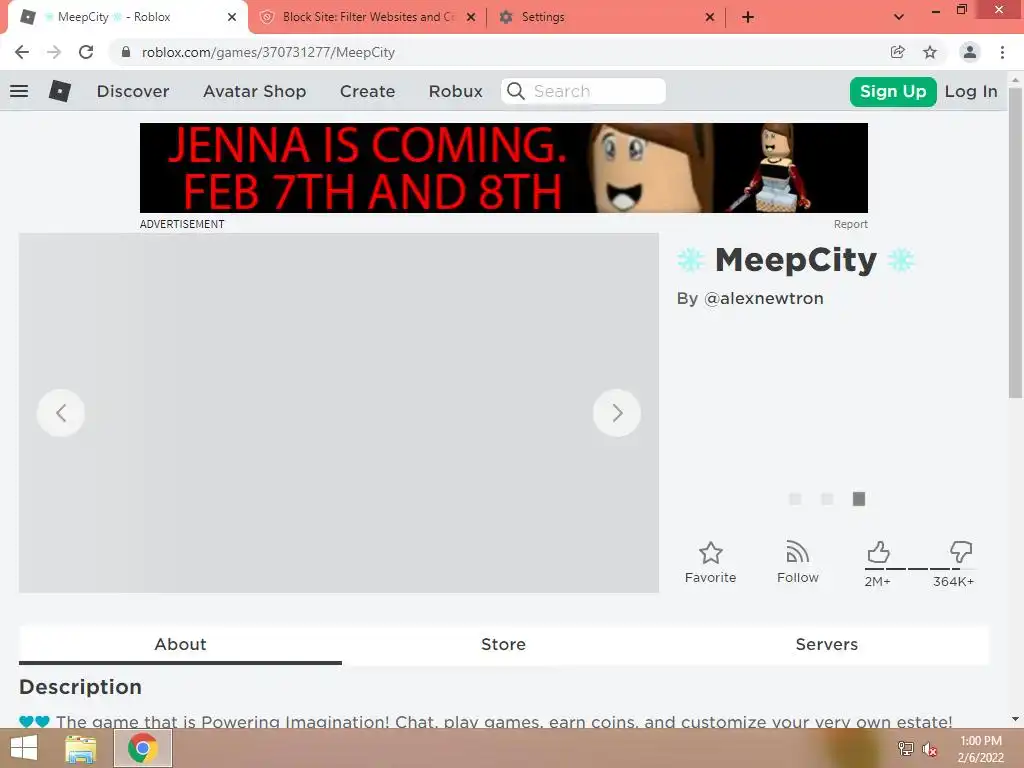
Task: Bookmark this page with the star icon
Action: 930,52
